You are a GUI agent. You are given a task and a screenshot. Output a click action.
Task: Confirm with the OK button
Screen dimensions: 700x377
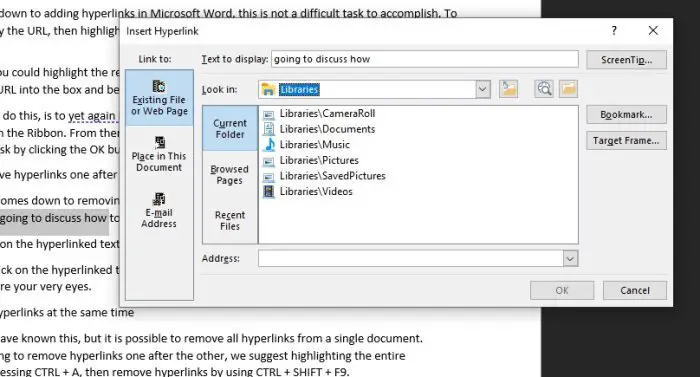click(x=562, y=290)
